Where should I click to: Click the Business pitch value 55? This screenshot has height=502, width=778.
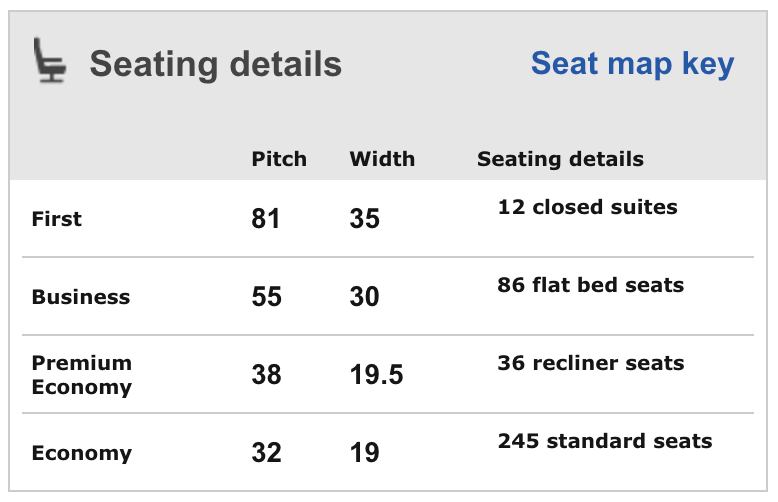tap(267, 296)
